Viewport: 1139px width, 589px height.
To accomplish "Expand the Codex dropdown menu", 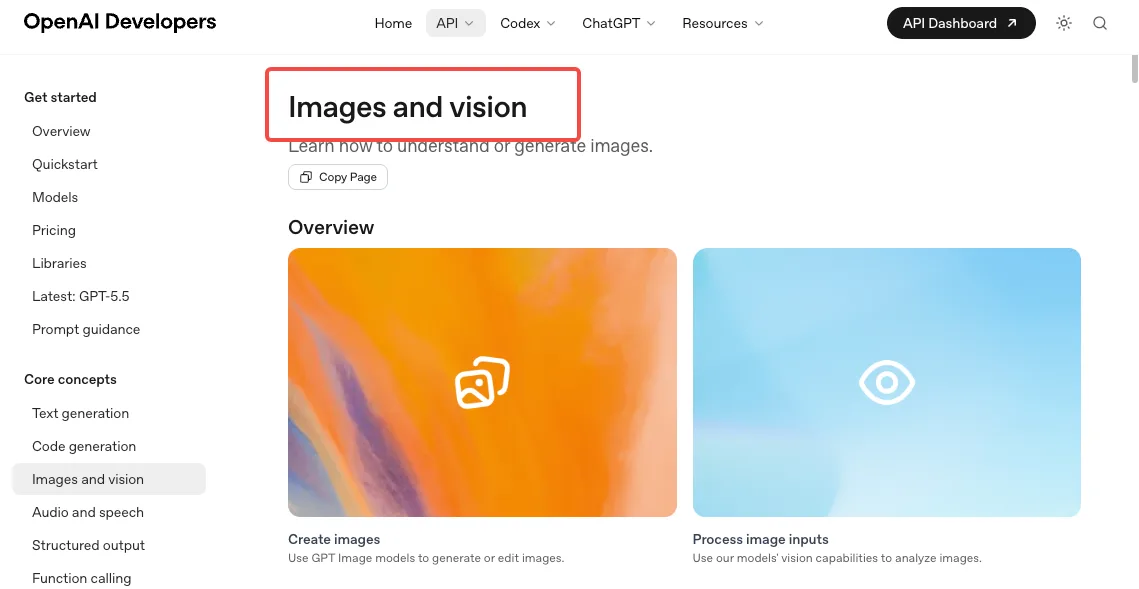I will [528, 23].
